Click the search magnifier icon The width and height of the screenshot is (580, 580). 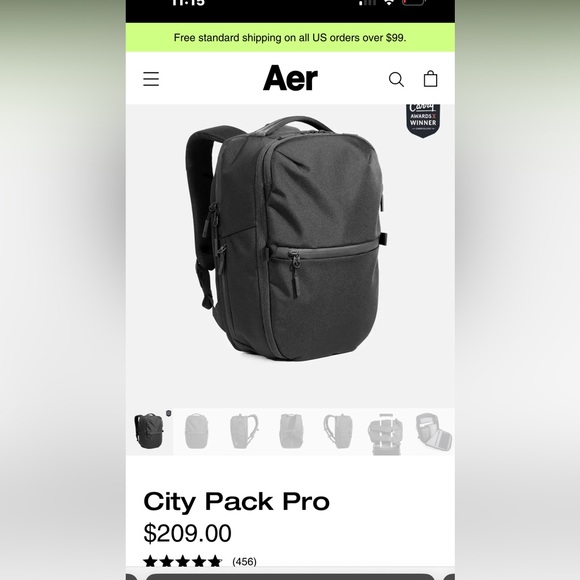click(396, 79)
